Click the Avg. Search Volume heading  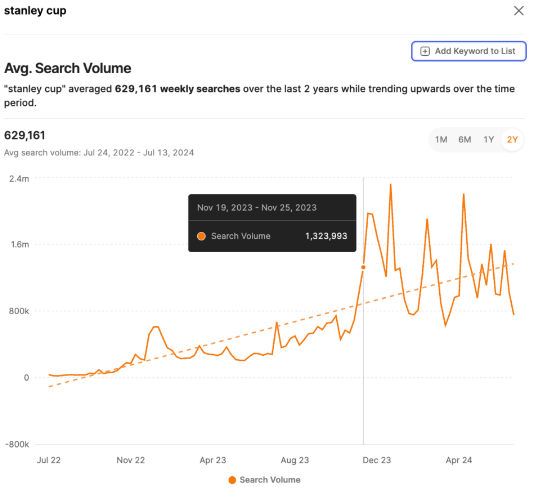pos(67,68)
